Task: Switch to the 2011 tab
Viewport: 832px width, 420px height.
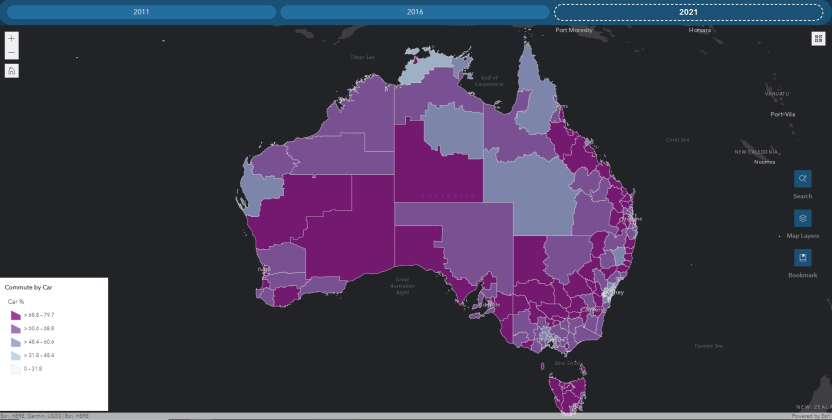Action: 141,12
